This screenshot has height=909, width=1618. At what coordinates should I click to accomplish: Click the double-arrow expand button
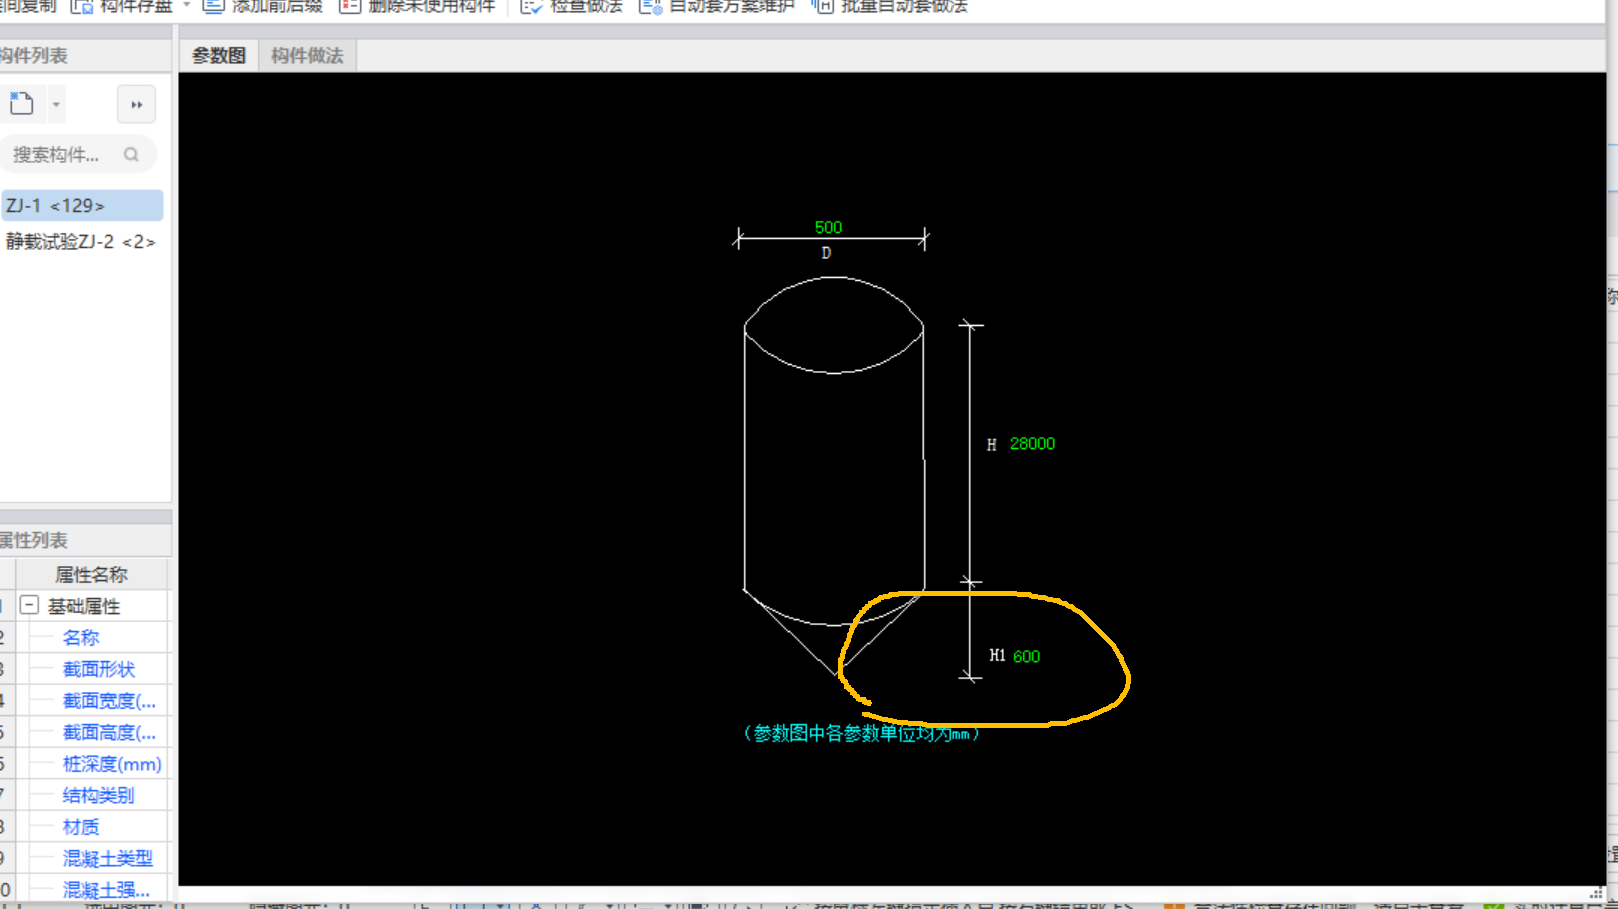click(x=137, y=105)
